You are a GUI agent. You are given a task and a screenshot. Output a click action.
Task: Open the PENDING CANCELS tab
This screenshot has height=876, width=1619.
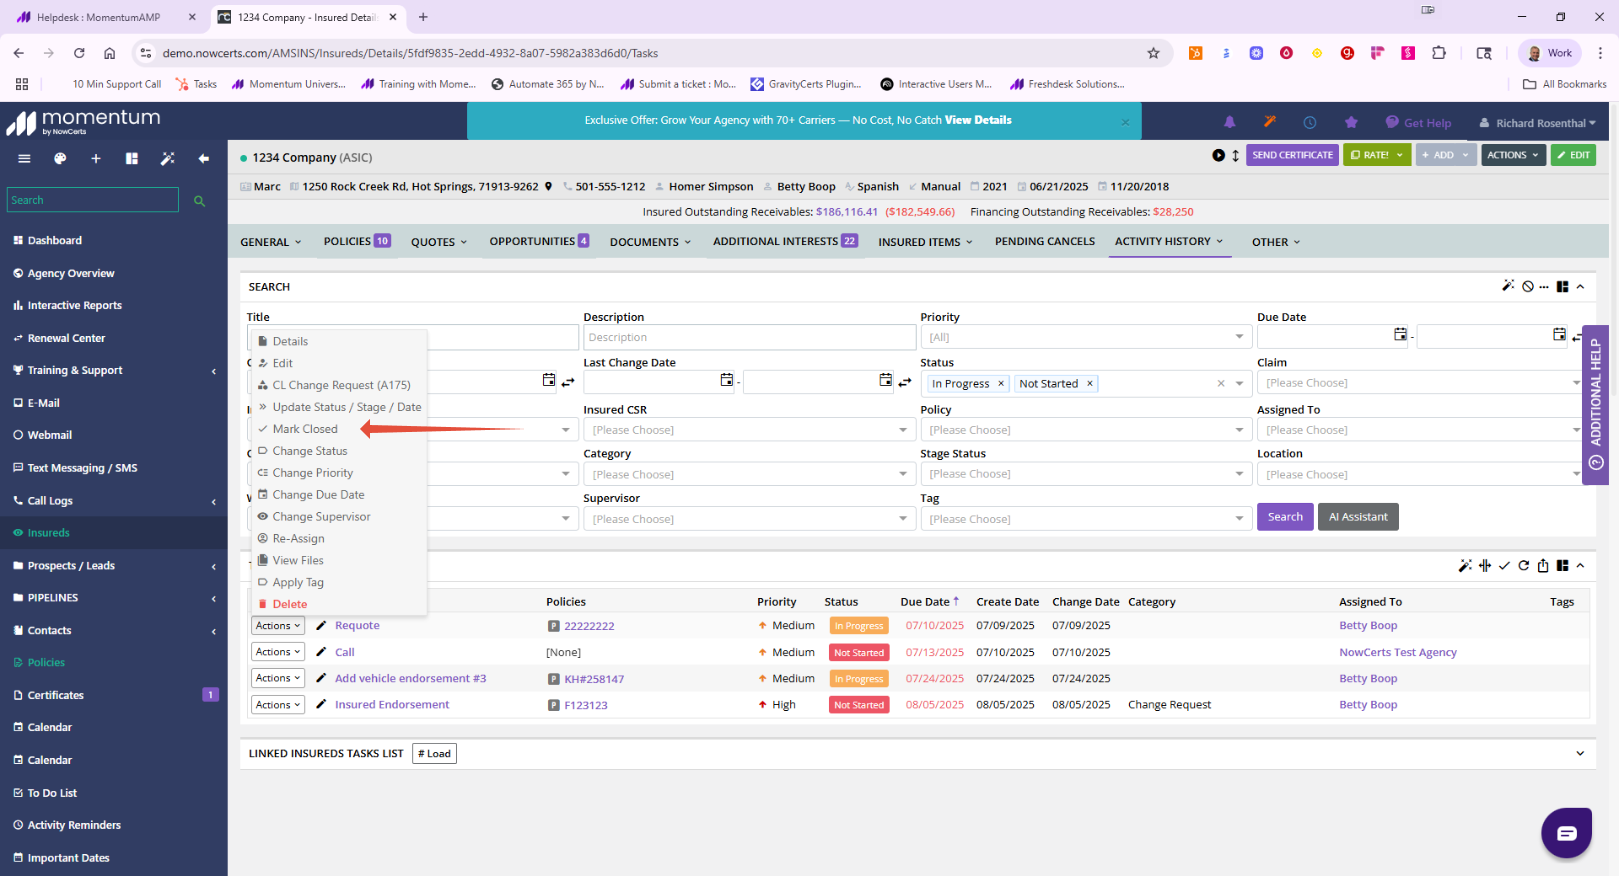click(1045, 241)
